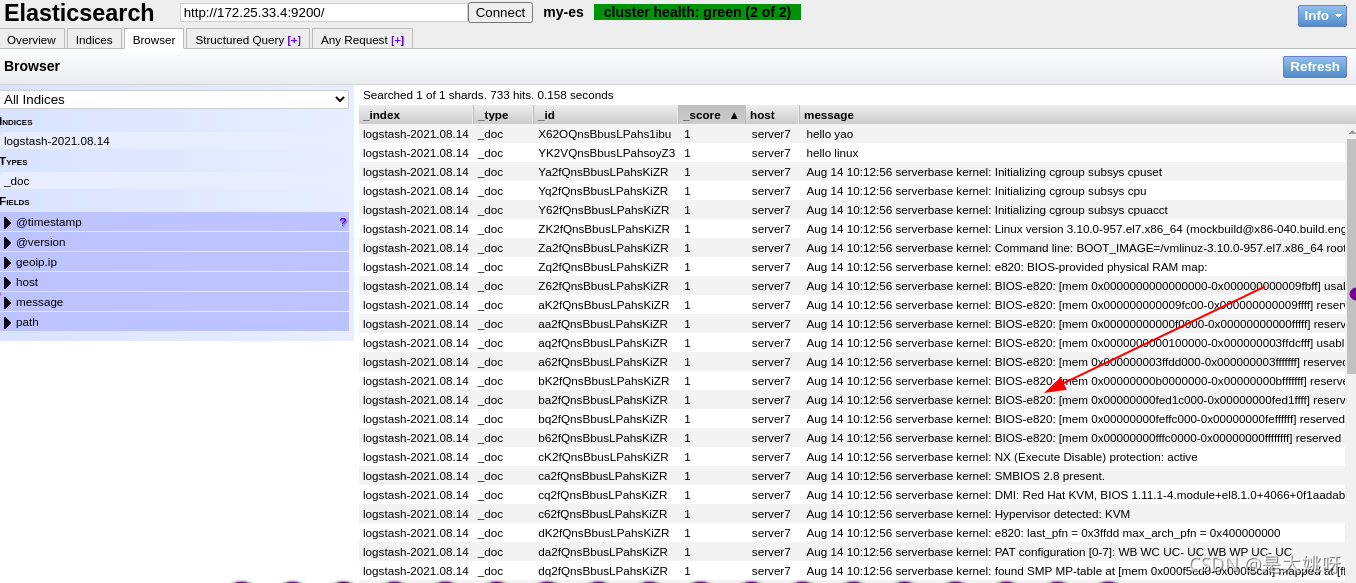
Task: Sort by the _id column header
Action: tap(605, 115)
